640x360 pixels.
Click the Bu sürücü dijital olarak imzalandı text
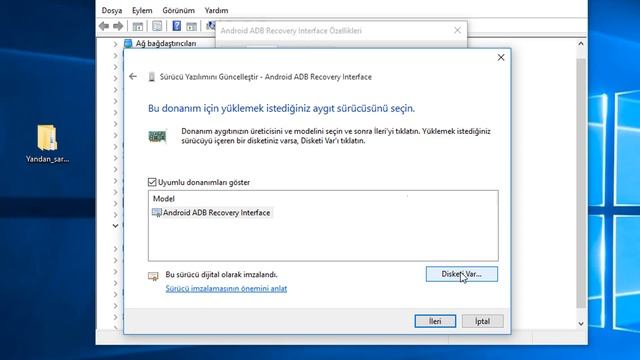point(221,275)
